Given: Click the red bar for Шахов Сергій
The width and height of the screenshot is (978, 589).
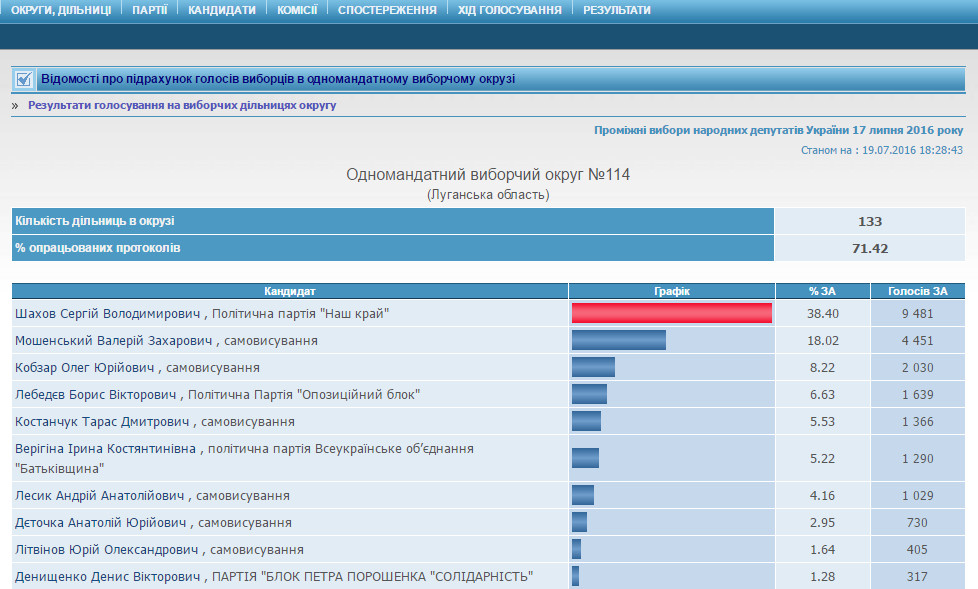Looking at the screenshot, I should (672, 314).
